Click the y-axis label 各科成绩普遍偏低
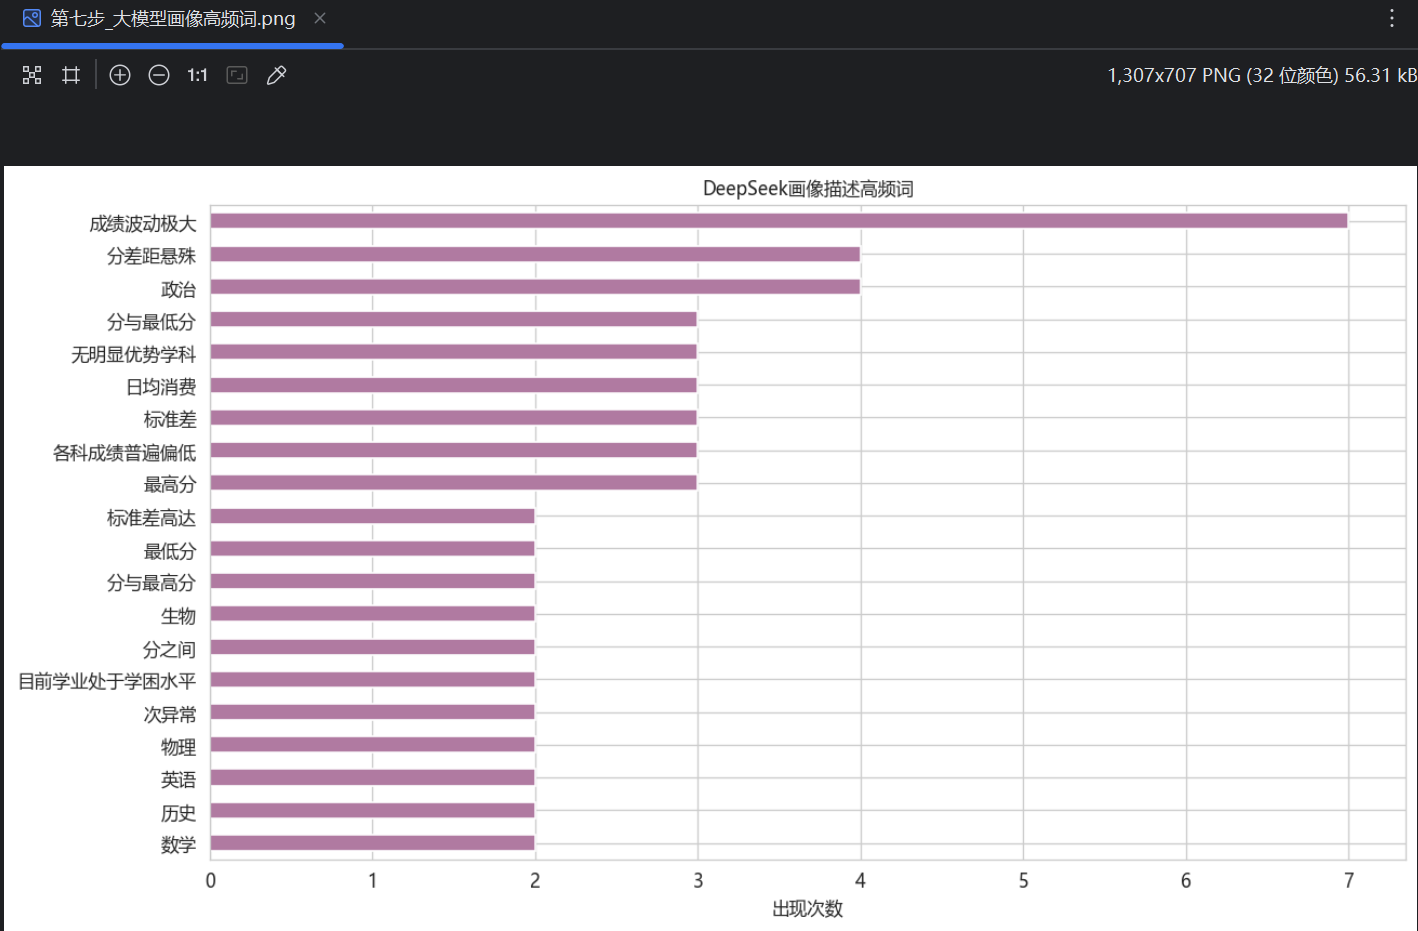The height and width of the screenshot is (931, 1418). [125, 453]
